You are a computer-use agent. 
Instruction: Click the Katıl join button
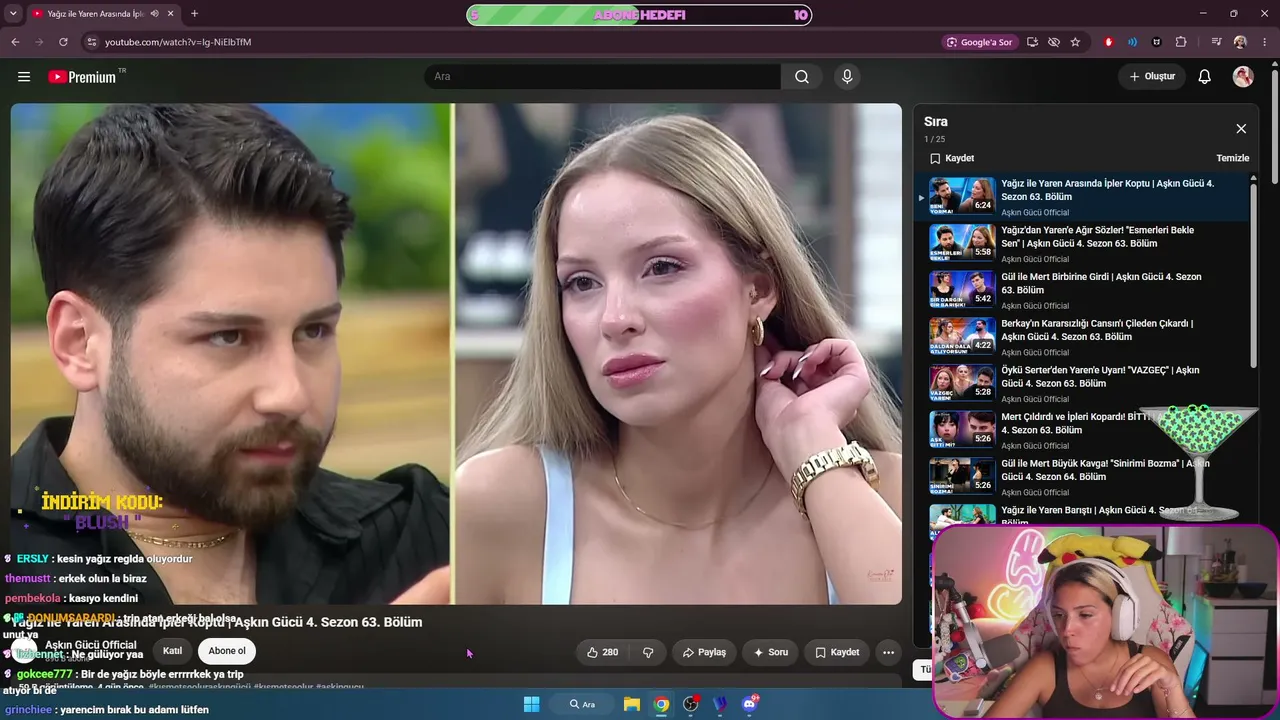coord(172,651)
